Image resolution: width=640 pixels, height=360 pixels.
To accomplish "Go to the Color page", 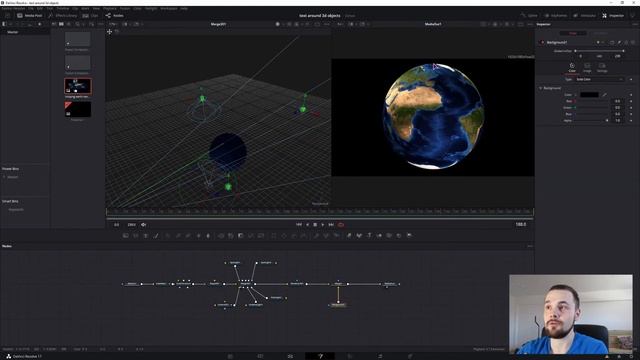I will 350,356.
